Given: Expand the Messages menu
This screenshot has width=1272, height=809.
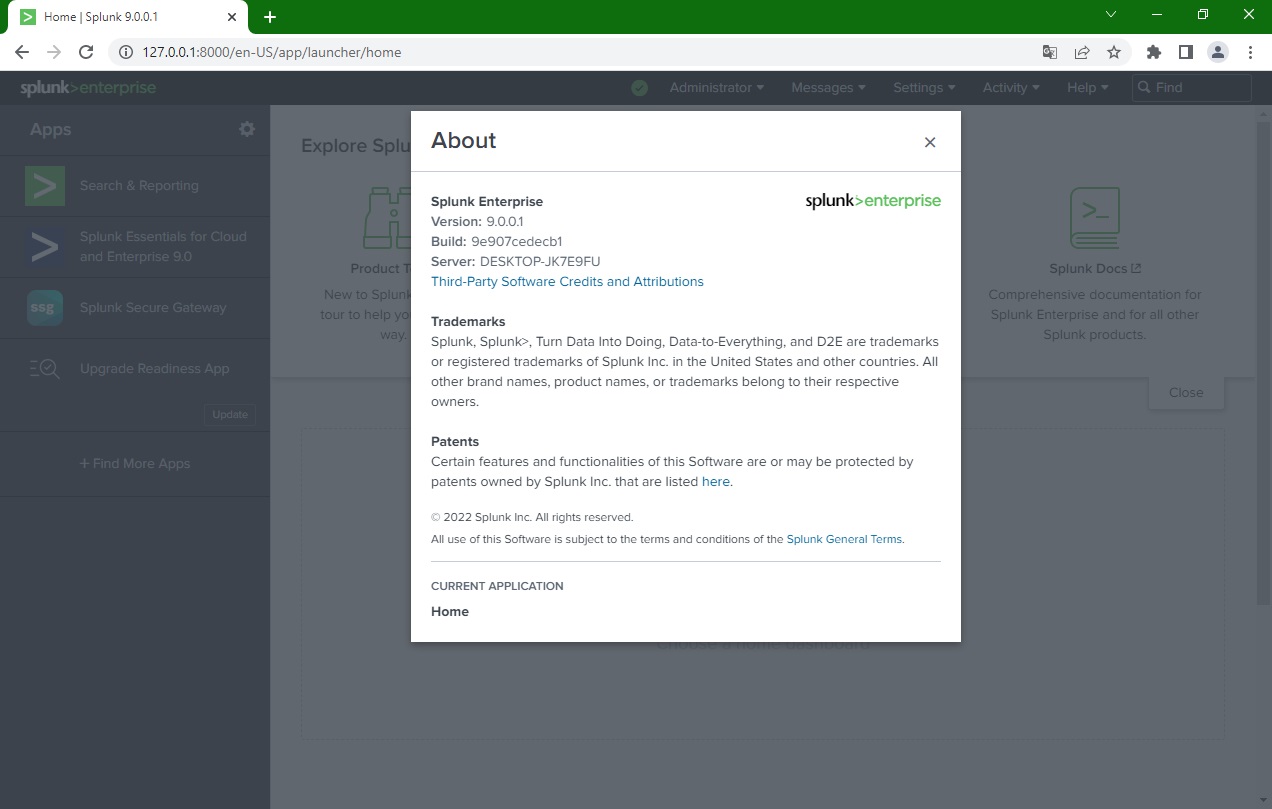Looking at the screenshot, I should (828, 87).
